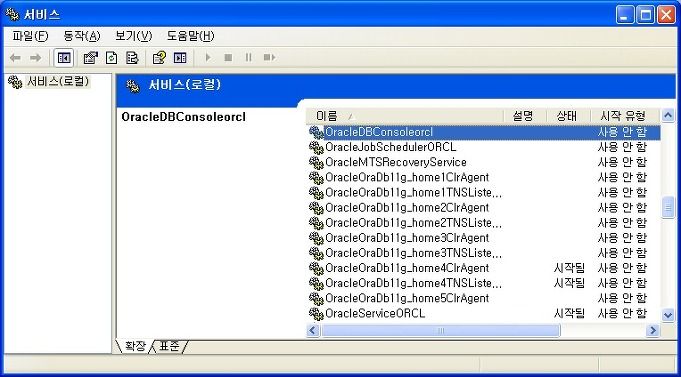Click the gear icon of OracleOraDb11g_home2ClrAgent
Screen dimensions: 681x377
(x=316, y=208)
